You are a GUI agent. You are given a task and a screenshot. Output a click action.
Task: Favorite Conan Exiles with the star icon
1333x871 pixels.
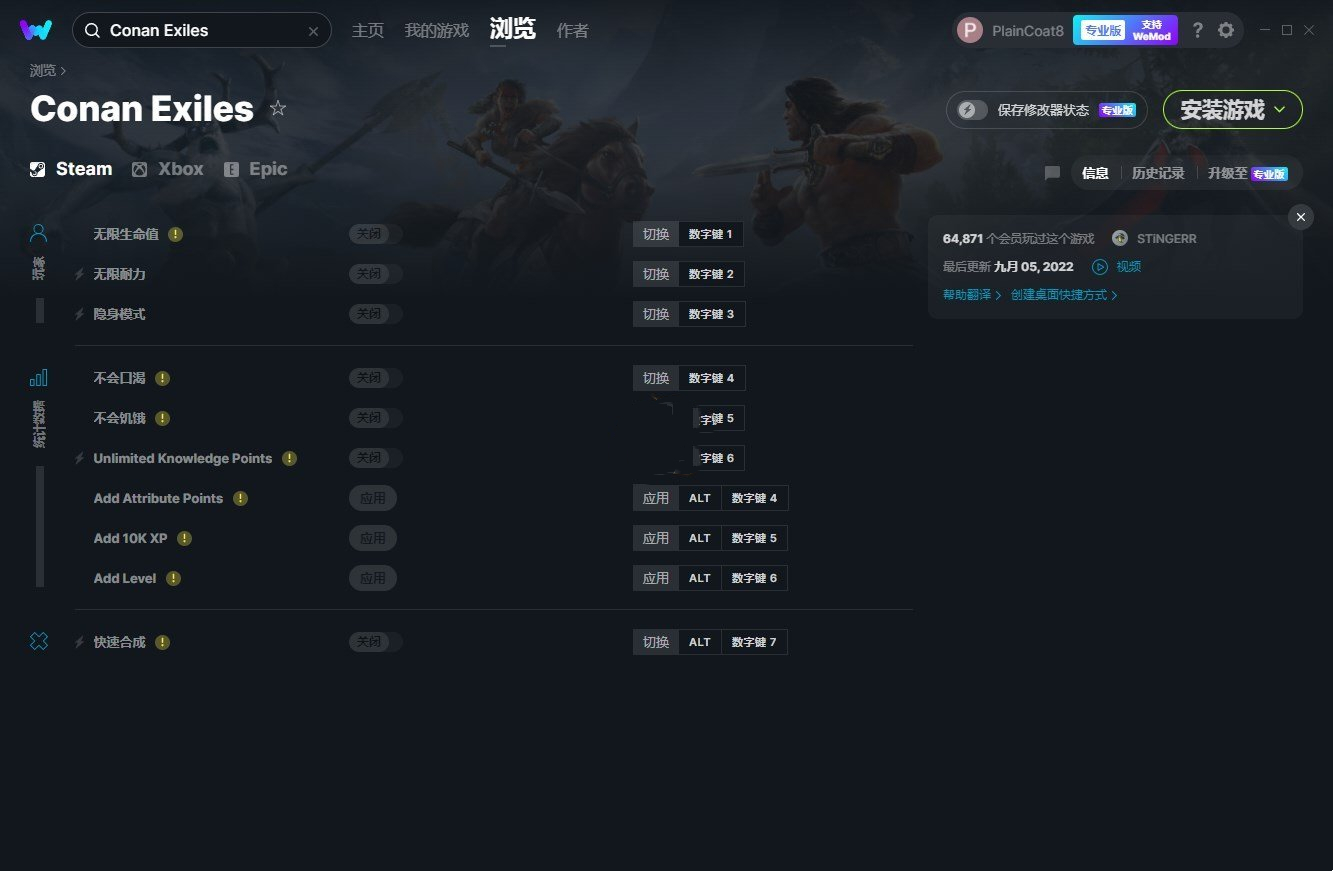pos(278,108)
